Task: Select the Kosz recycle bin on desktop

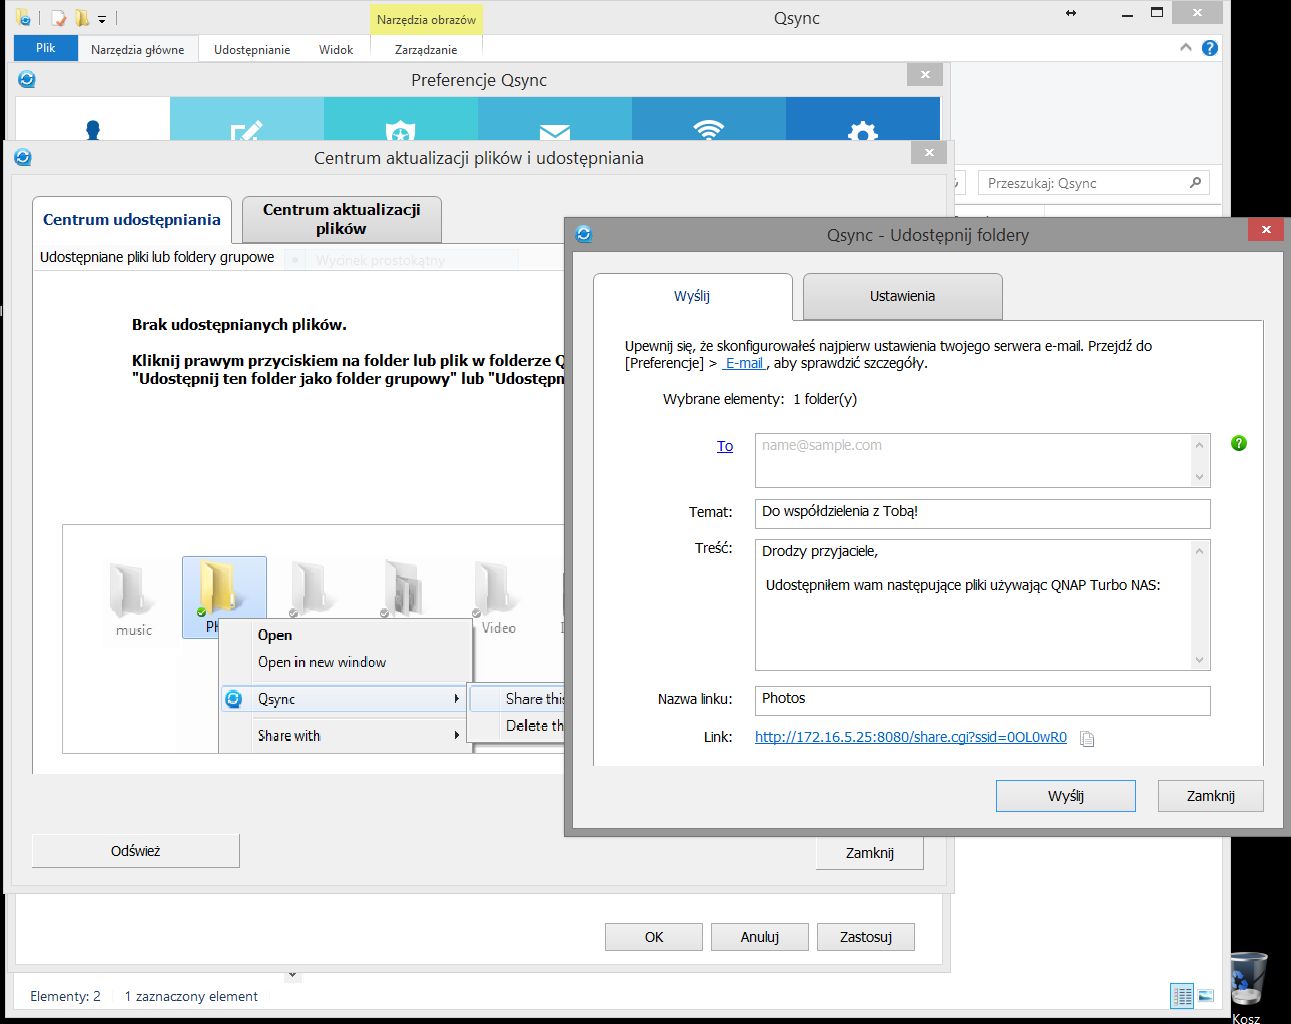Action: click(1247, 986)
